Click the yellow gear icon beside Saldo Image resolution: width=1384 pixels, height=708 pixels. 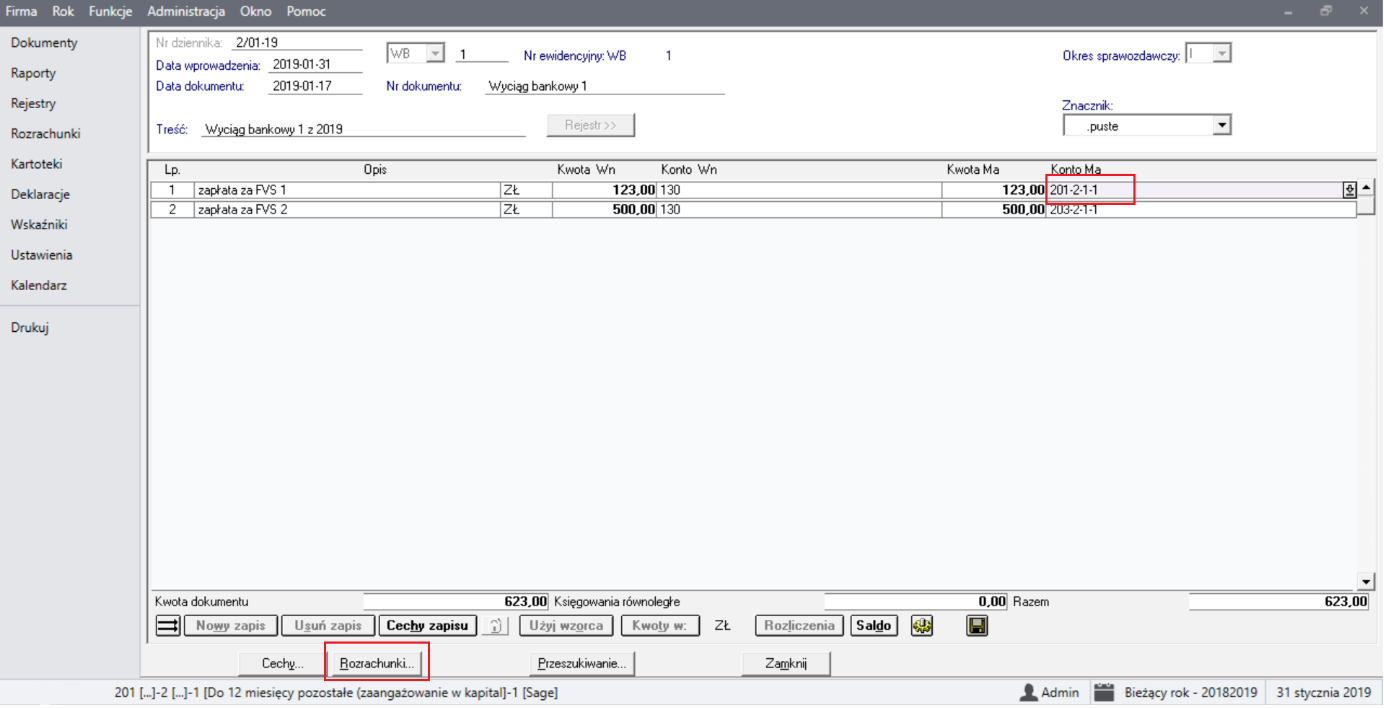coord(922,626)
